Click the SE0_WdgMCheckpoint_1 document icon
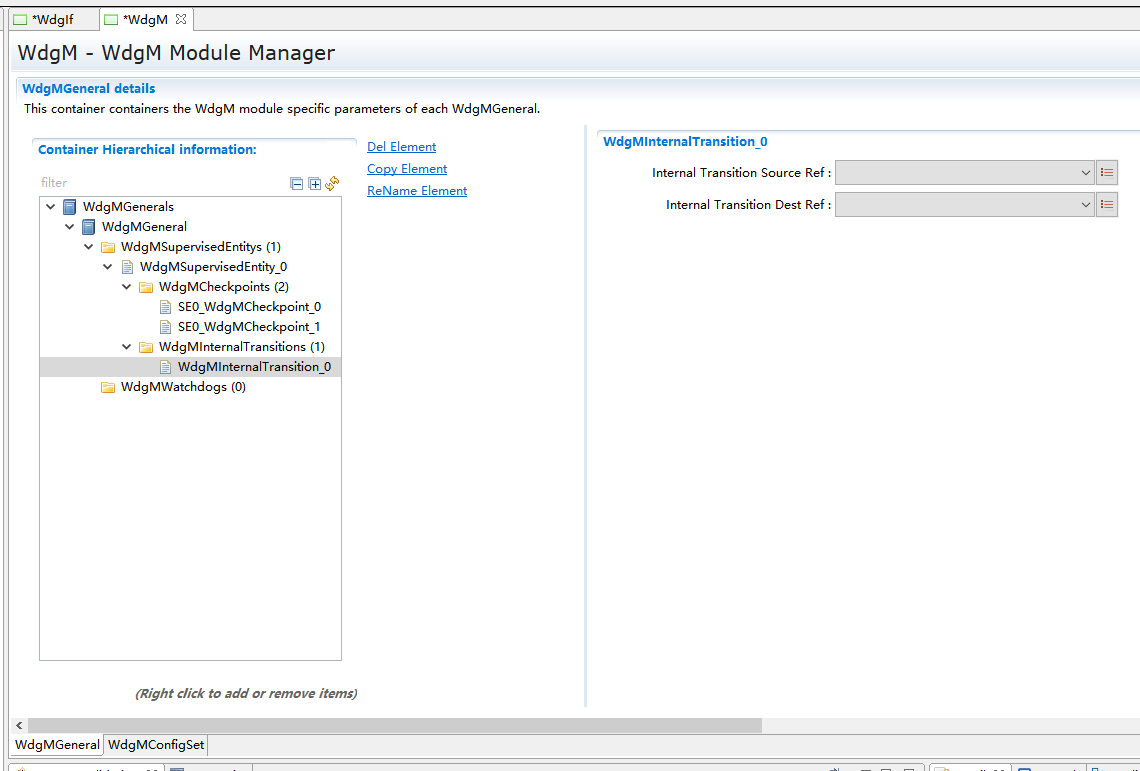Screen dimensions: 1140x771 pos(165,327)
